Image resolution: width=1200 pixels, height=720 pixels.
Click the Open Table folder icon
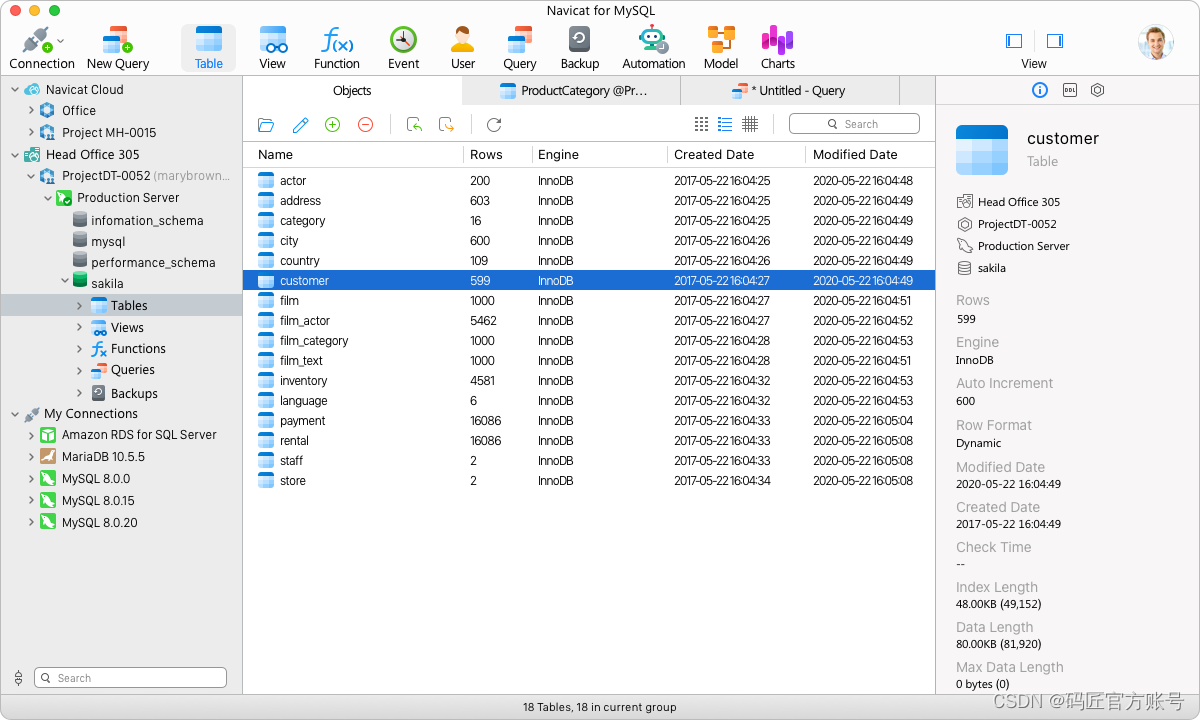[266, 125]
